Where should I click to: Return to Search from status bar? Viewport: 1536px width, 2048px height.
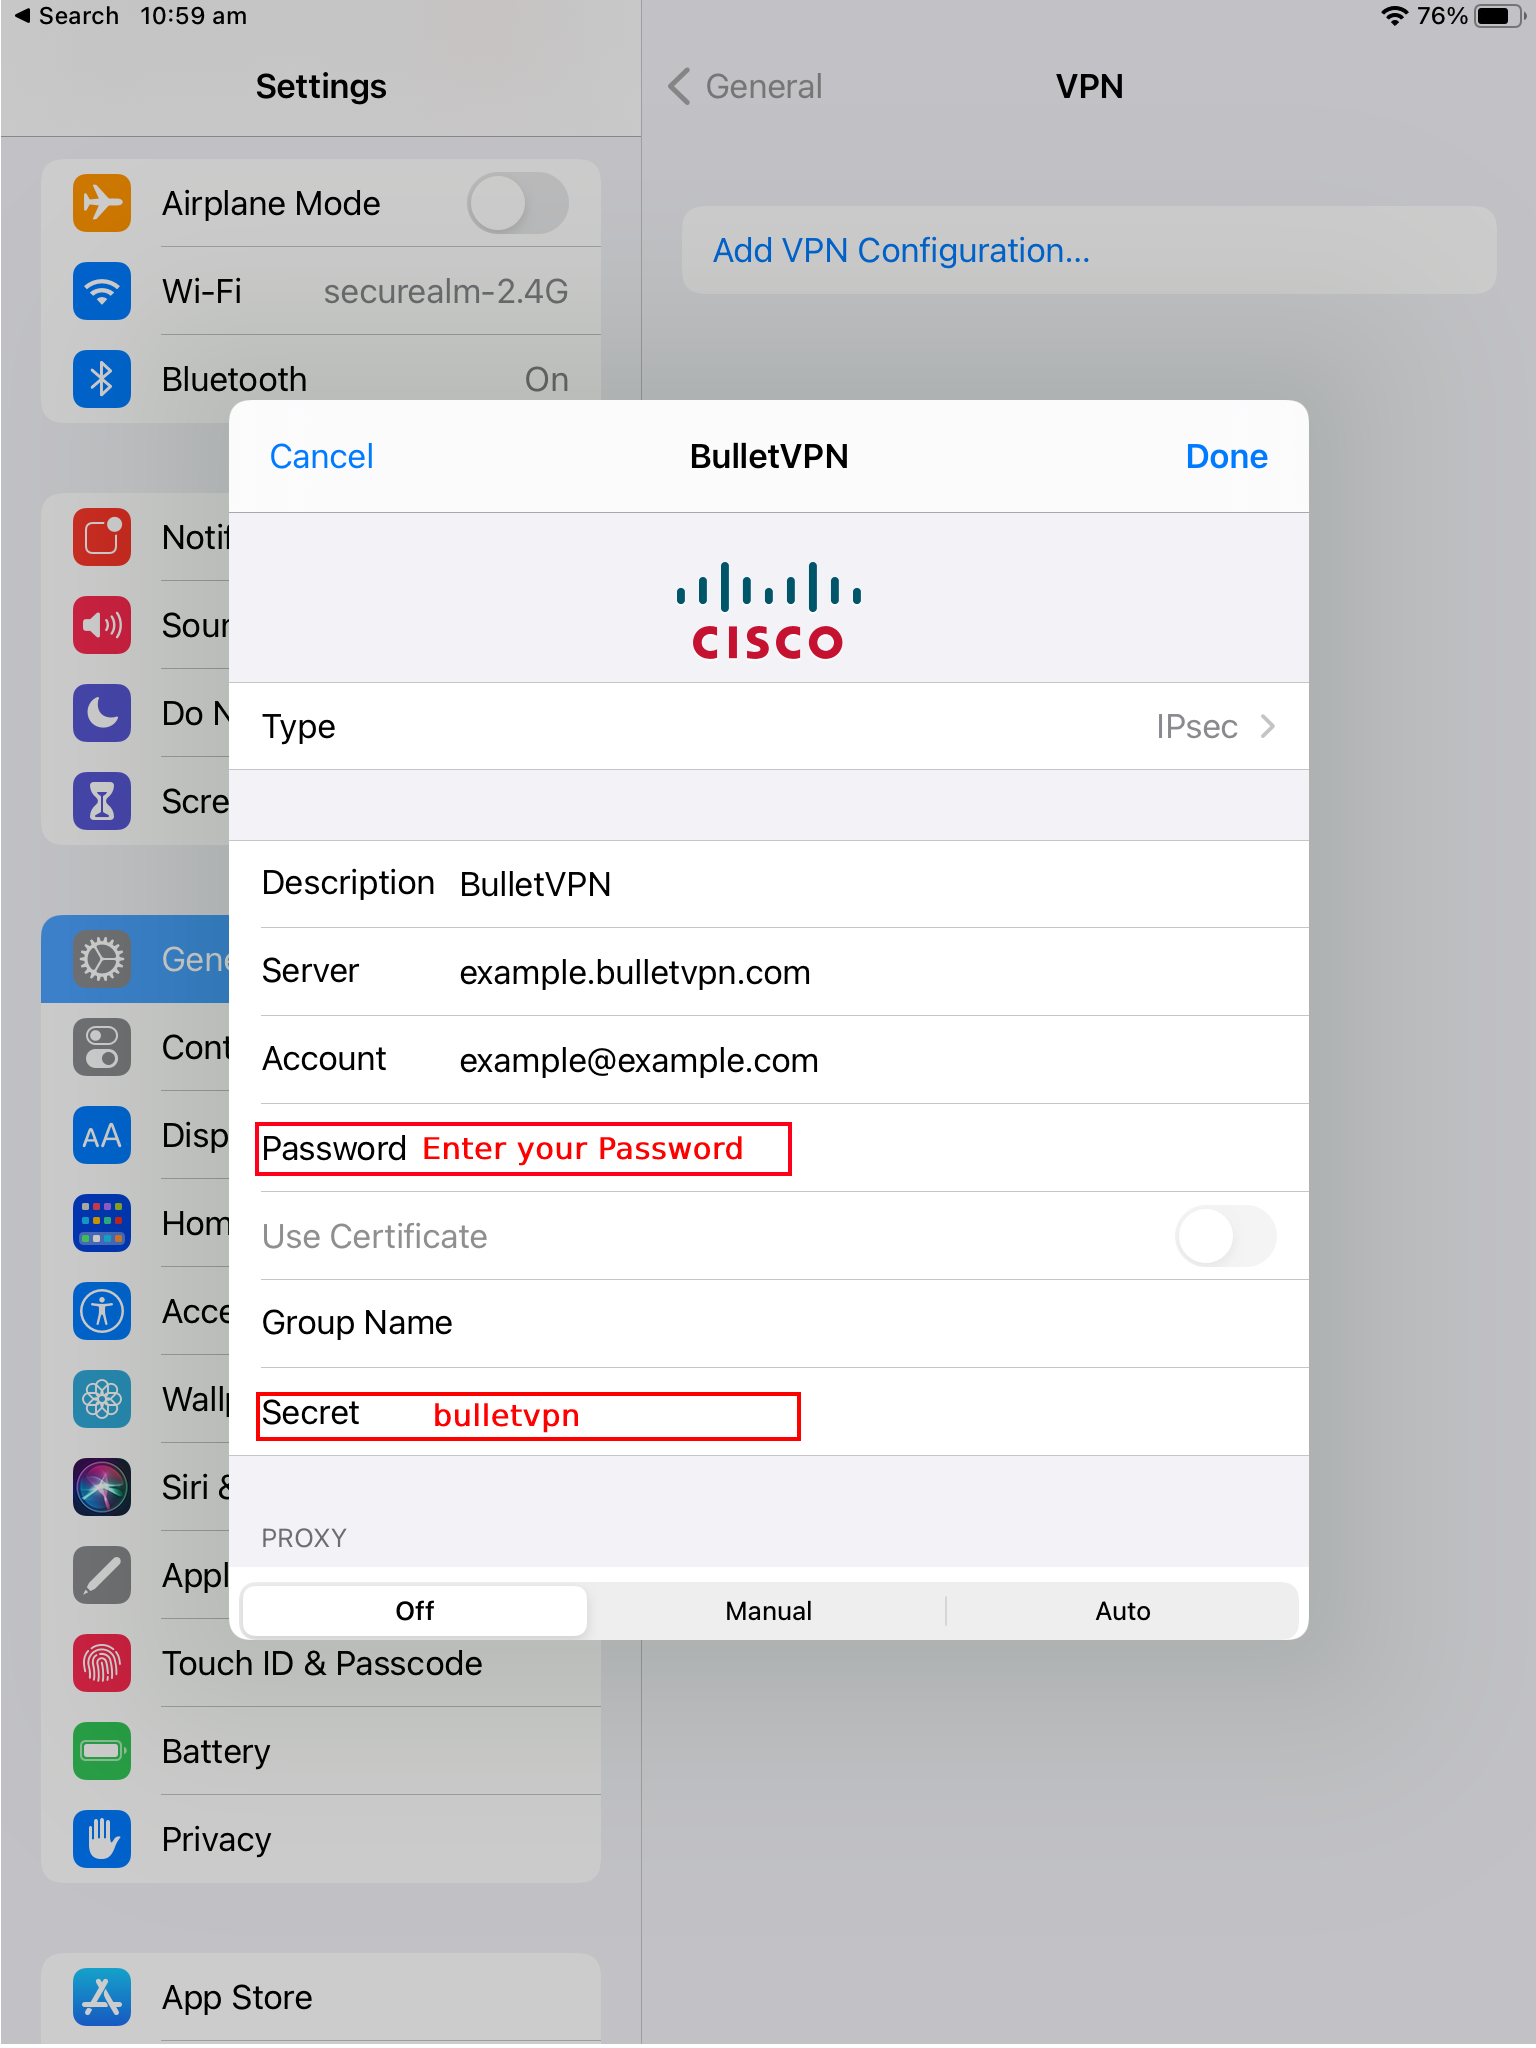tap(66, 16)
